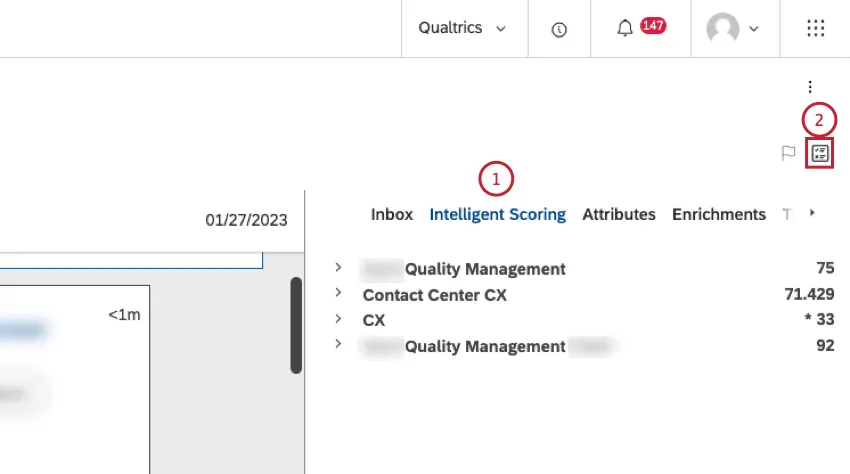Open the notifications bell
This screenshot has height=474, width=850.
(x=625, y=28)
